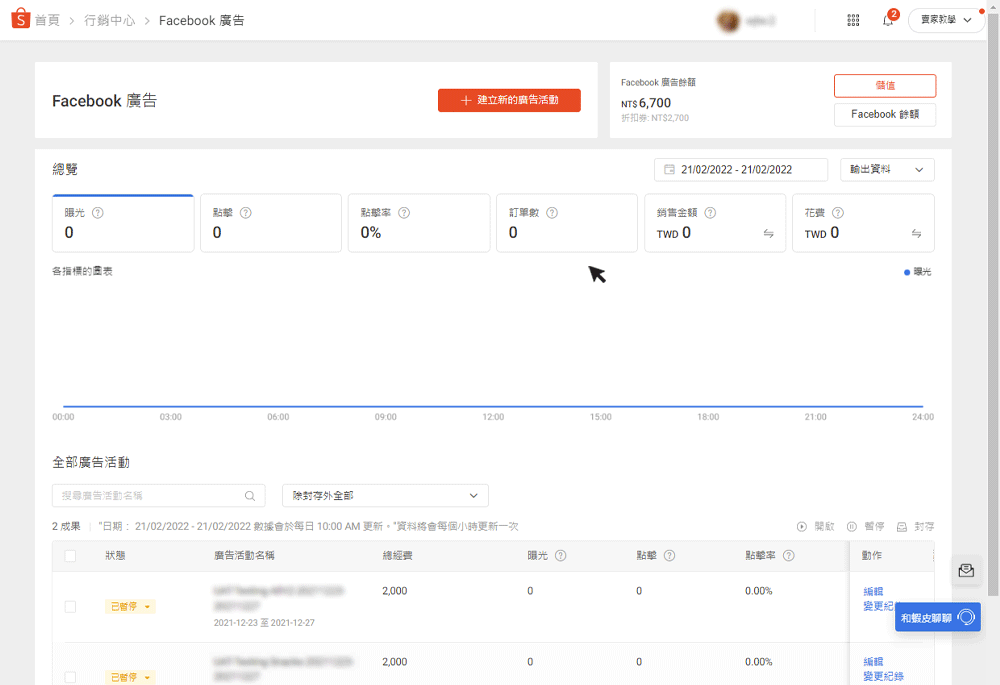Select the 花費 metric card
Viewport: 1000px width, 685px height.
click(864, 223)
